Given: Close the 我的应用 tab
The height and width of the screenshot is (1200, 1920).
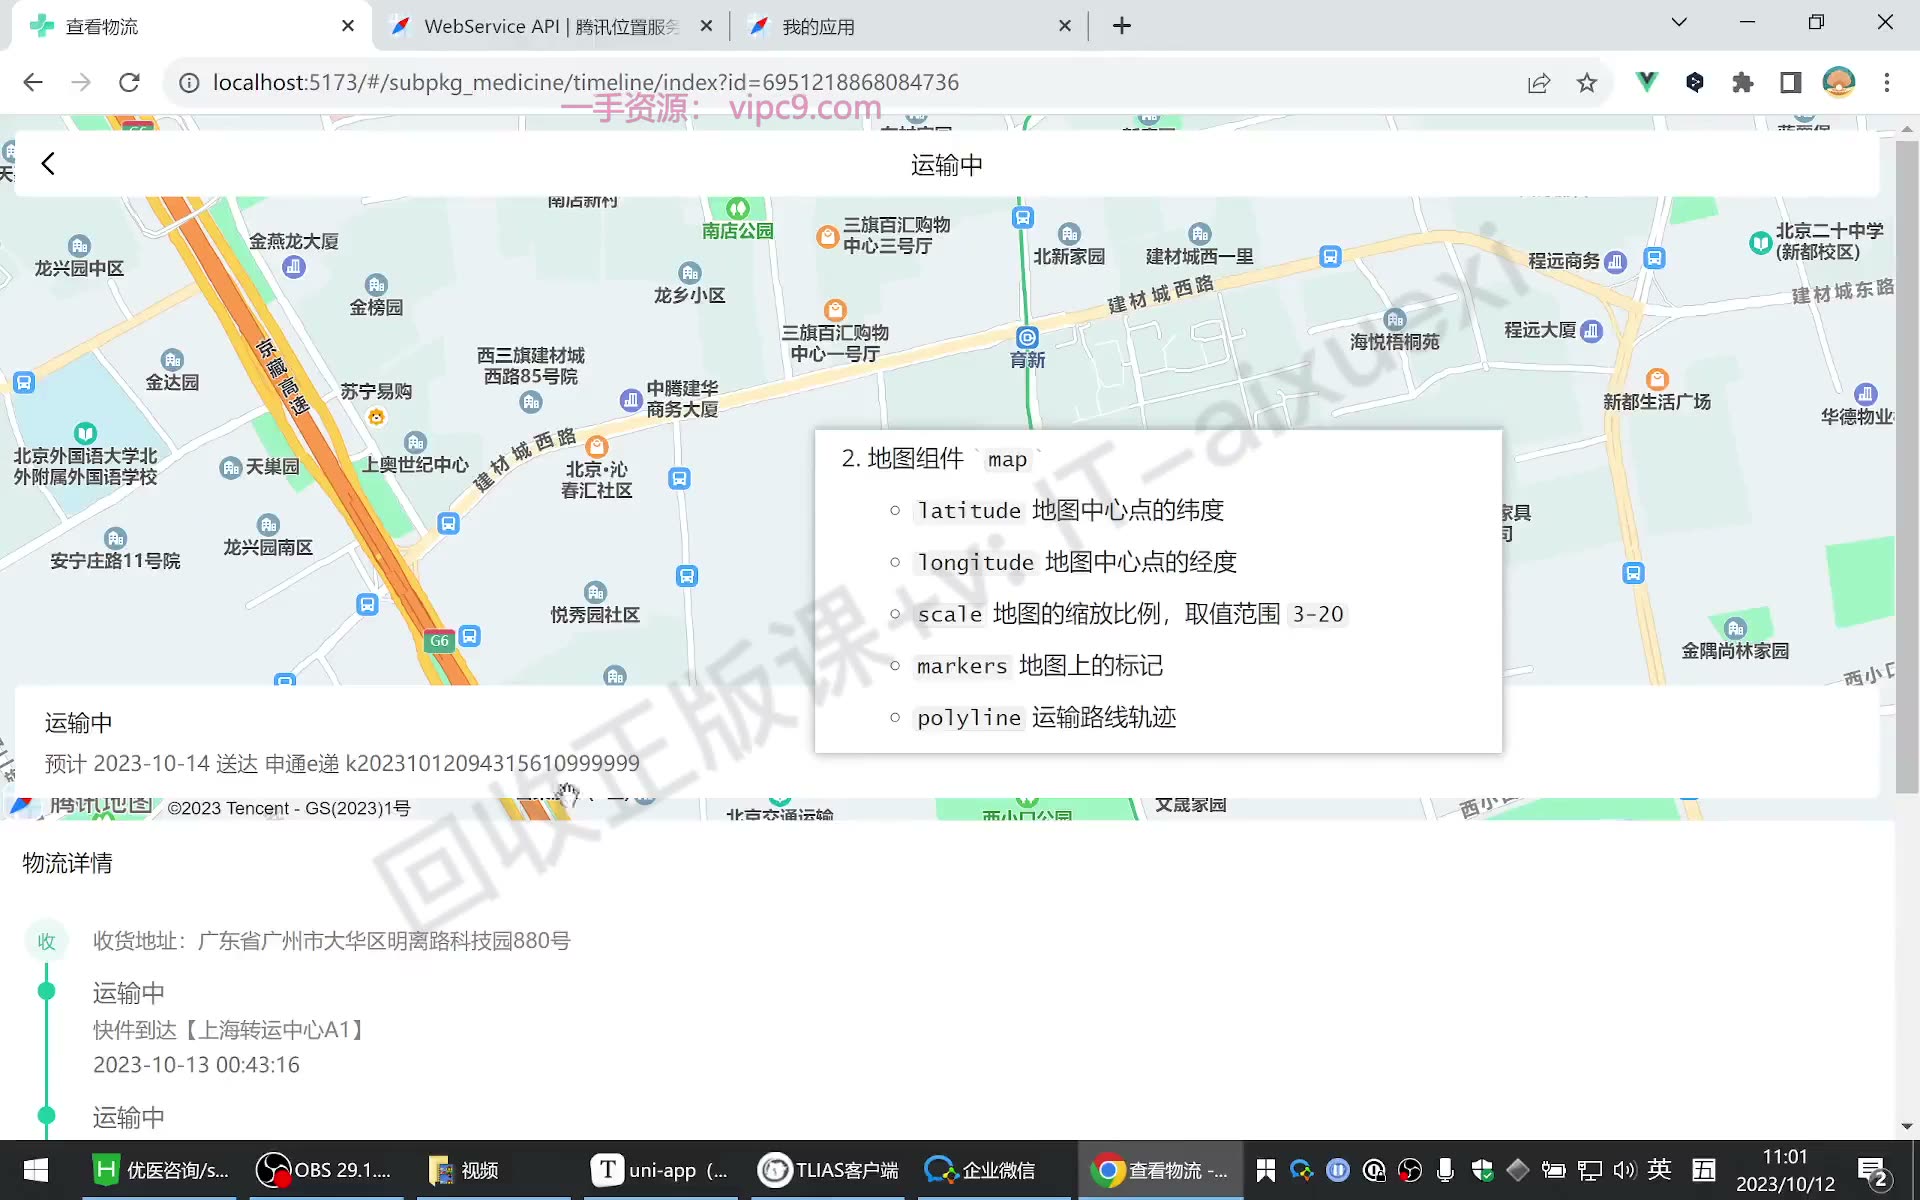Looking at the screenshot, I should click(1065, 26).
